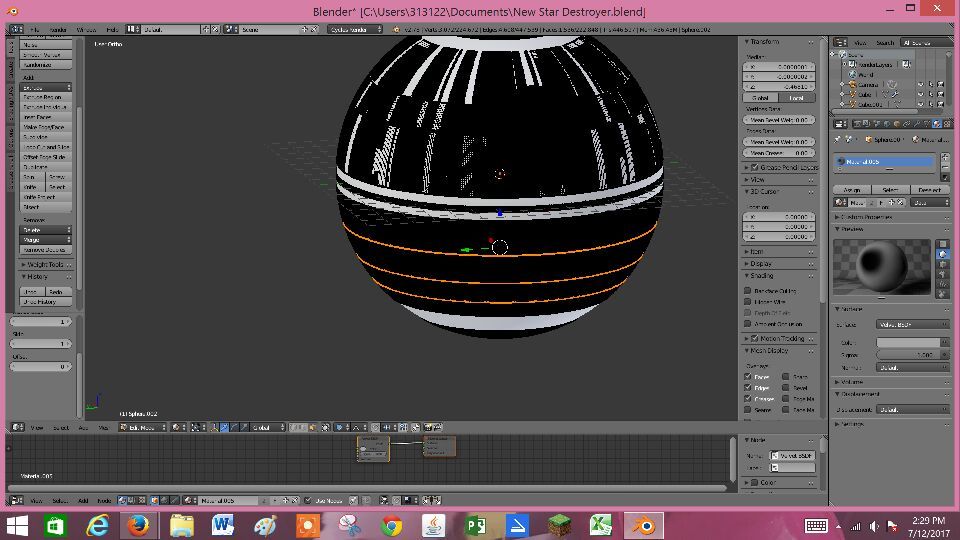Open the Global orientation dropdown
Viewport: 960px width, 540px height.
(268, 427)
